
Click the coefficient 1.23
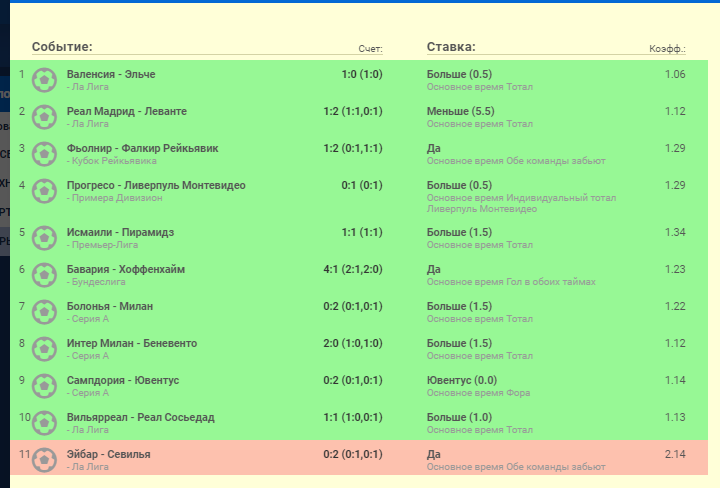coord(675,269)
